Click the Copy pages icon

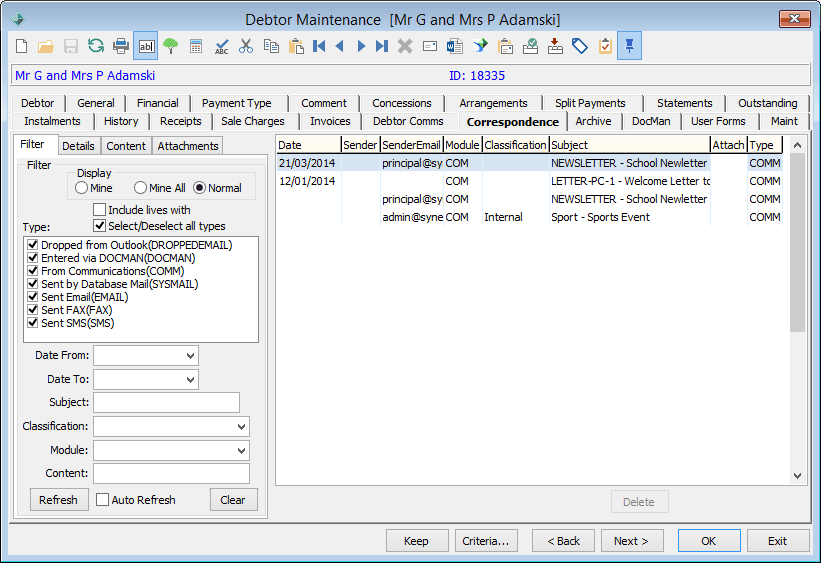click(x=271, y=46)
